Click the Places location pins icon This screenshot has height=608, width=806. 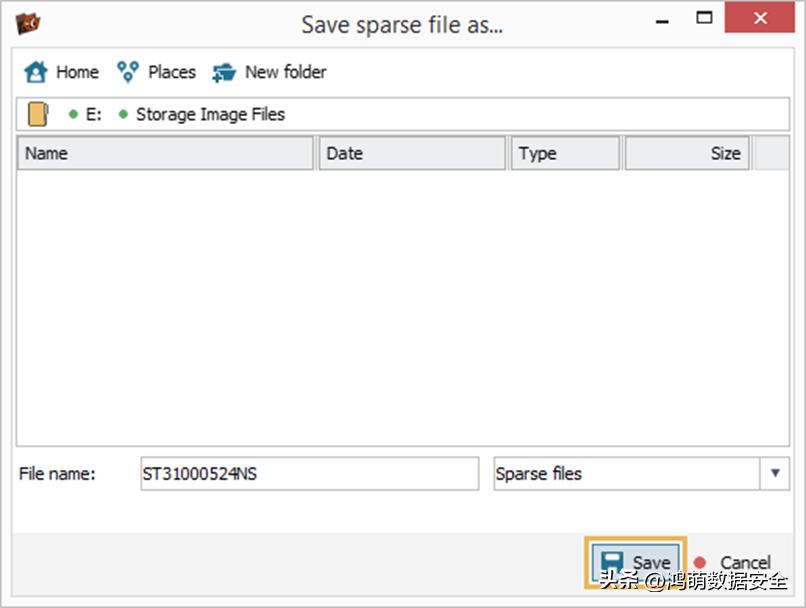tap(128, 72)
